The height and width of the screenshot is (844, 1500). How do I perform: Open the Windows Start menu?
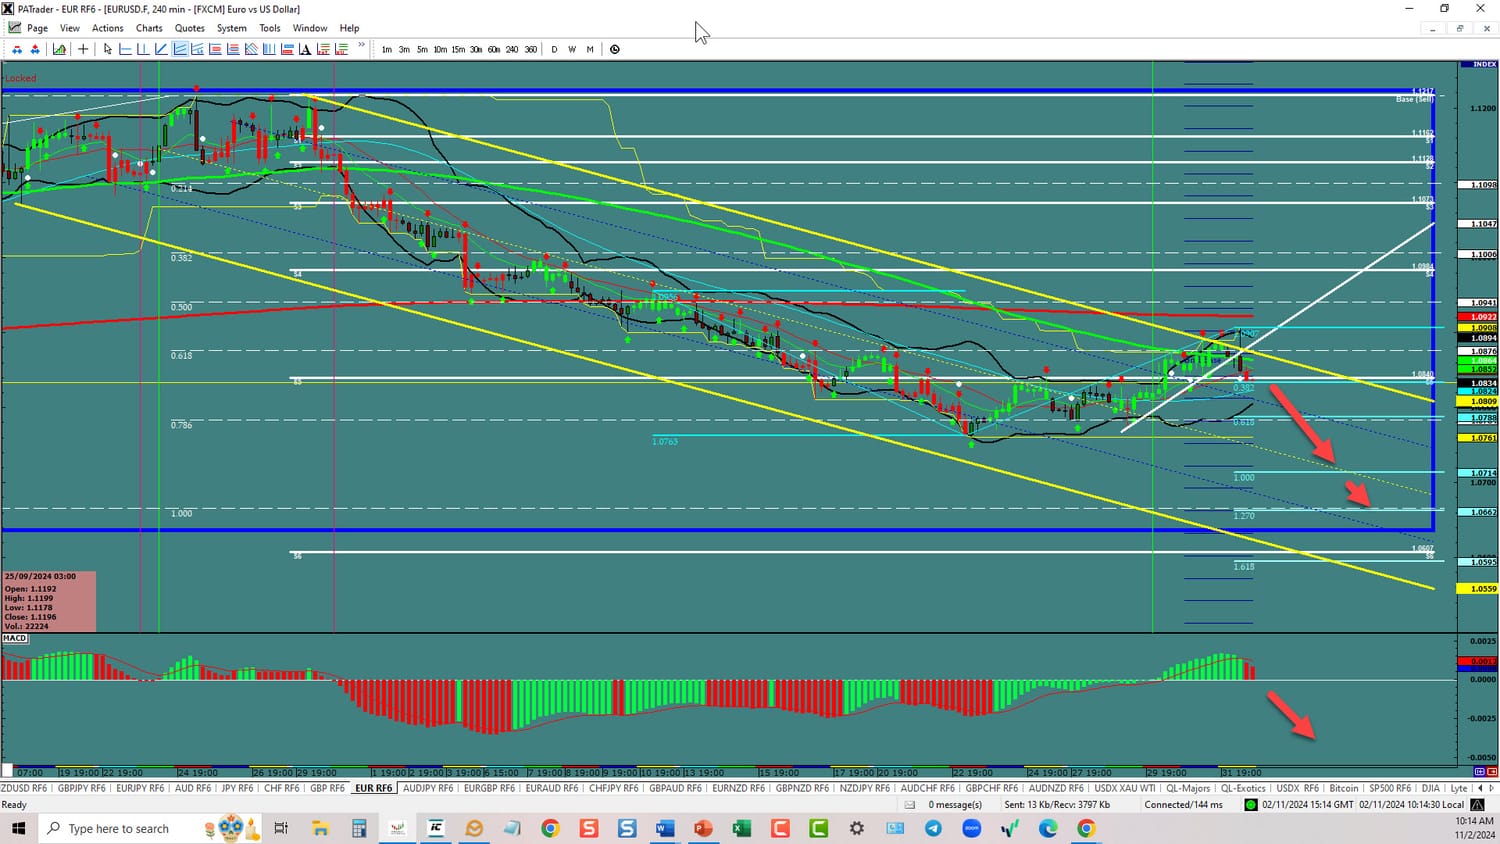(x=18, y=828)
